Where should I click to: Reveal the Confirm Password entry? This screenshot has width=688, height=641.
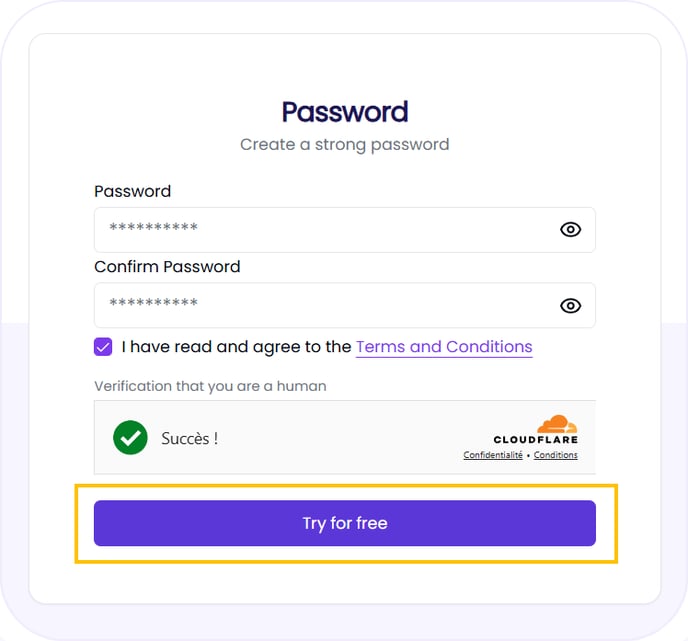pos(570,306)
